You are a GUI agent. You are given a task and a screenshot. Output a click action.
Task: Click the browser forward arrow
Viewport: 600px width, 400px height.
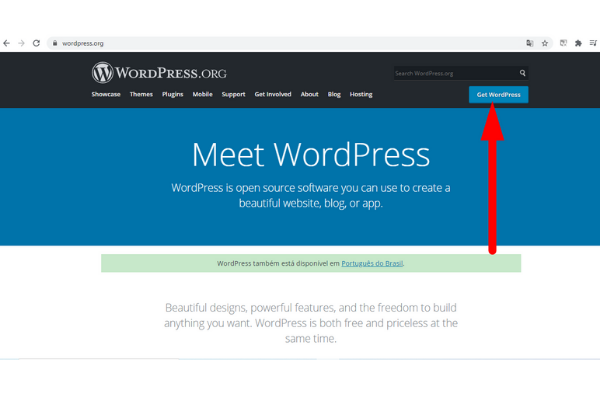21,43
